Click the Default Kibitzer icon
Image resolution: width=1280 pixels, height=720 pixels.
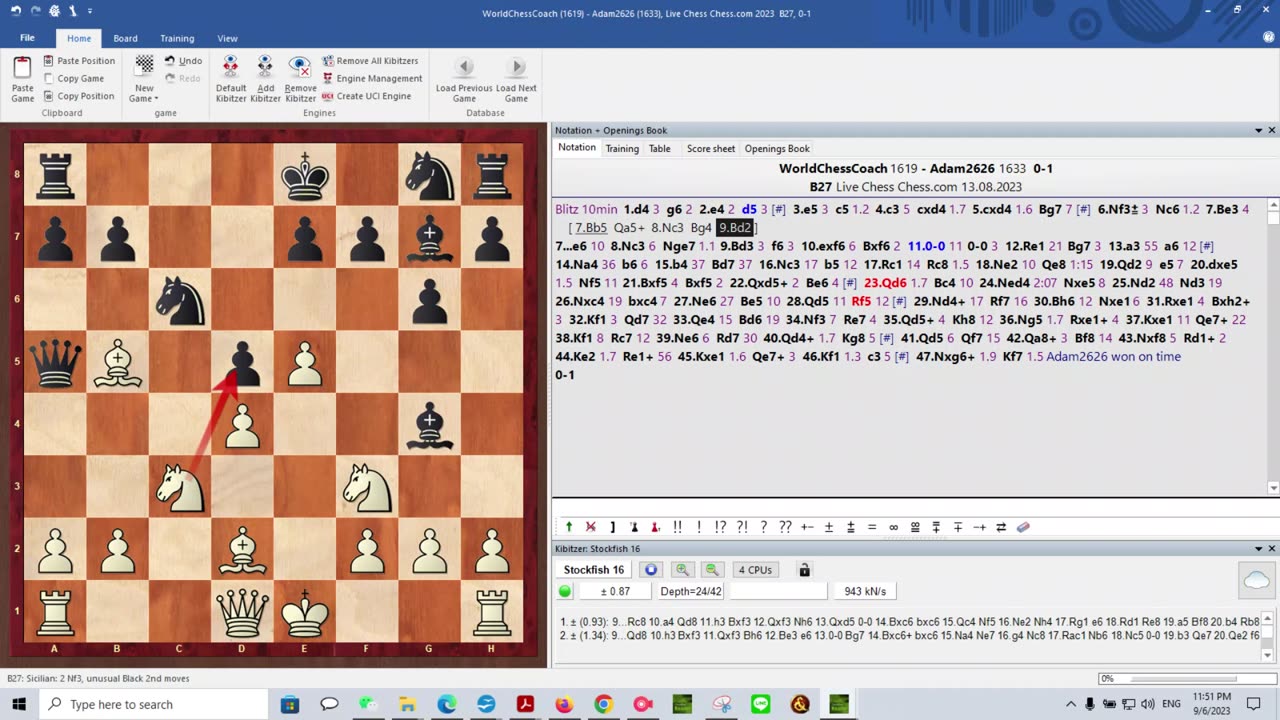(x=231, y=79)
